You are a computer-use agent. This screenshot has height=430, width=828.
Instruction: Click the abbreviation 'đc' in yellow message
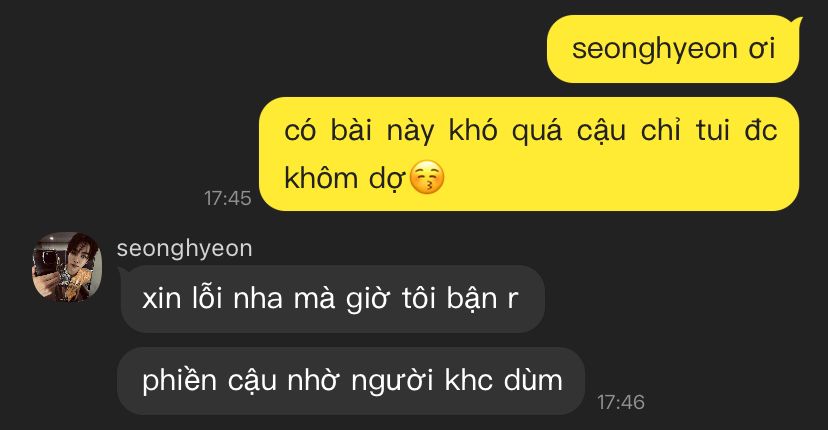click(761, 130)
